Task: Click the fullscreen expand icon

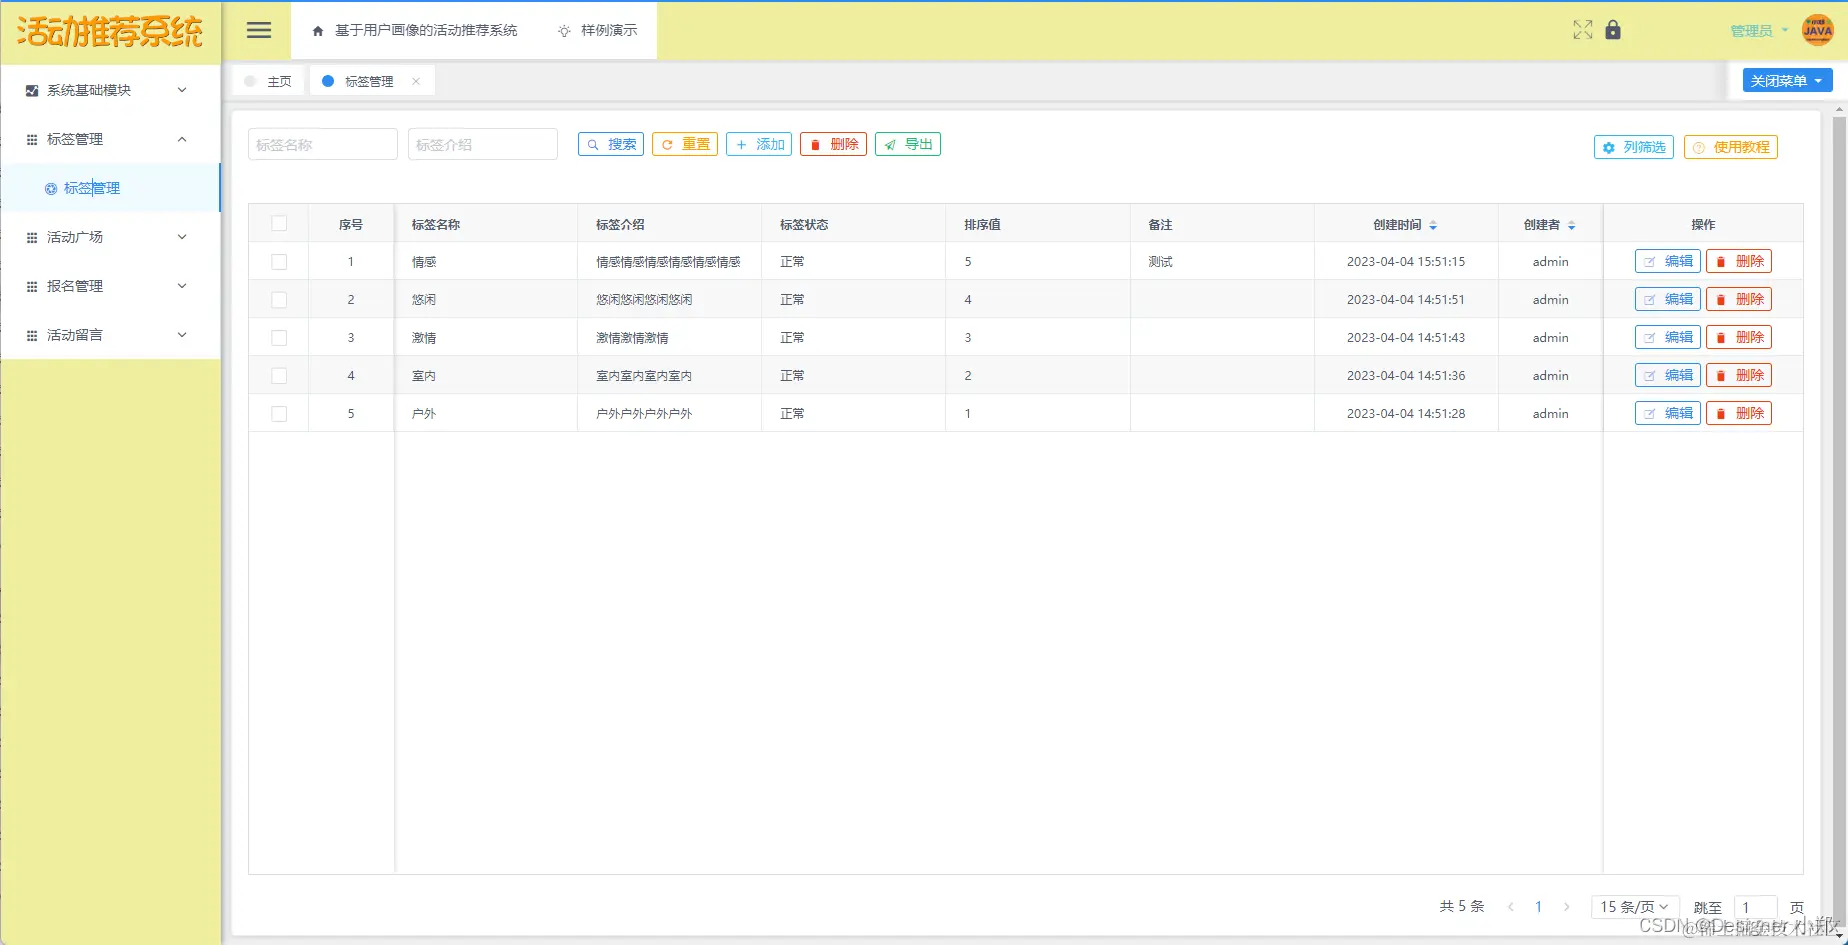Action: click(x=1582, y=30)
